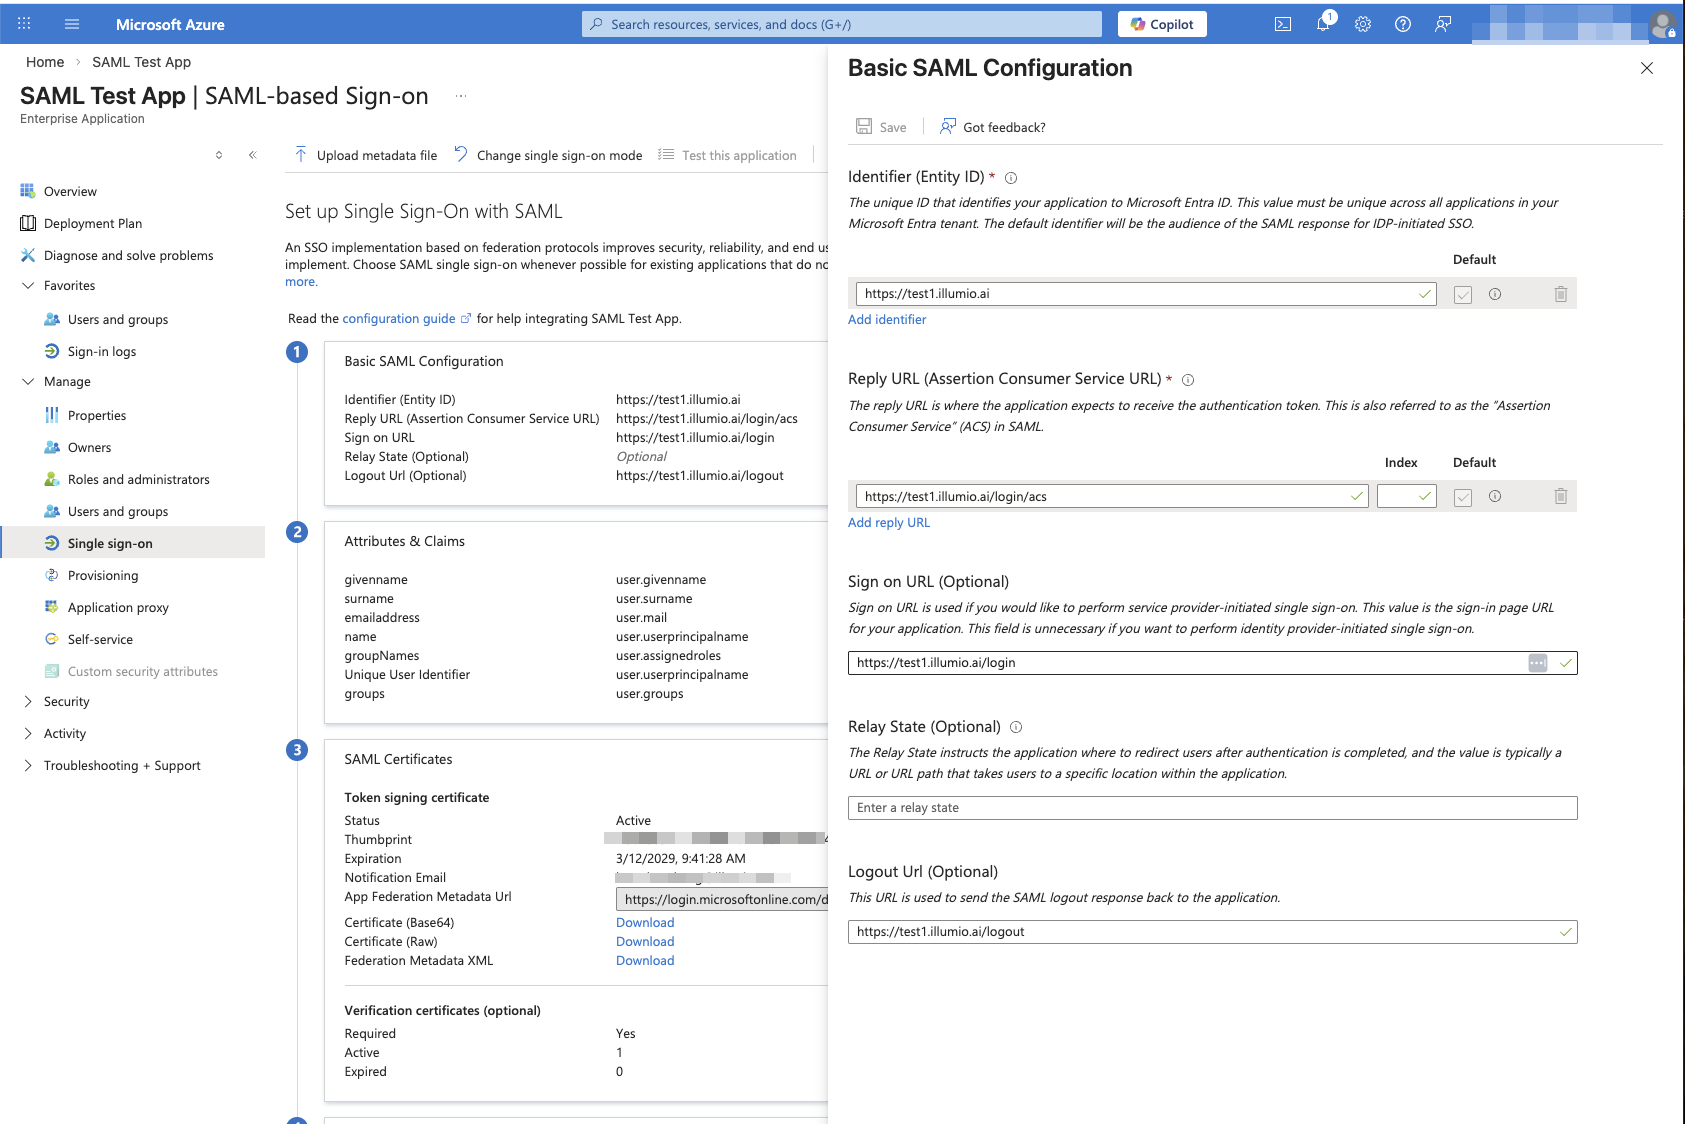The width and height of the screenshot is (1685, 1124).
Task: Launch Copilot from the top bar
Action: pyautogui.click(x=1162, y=24)
